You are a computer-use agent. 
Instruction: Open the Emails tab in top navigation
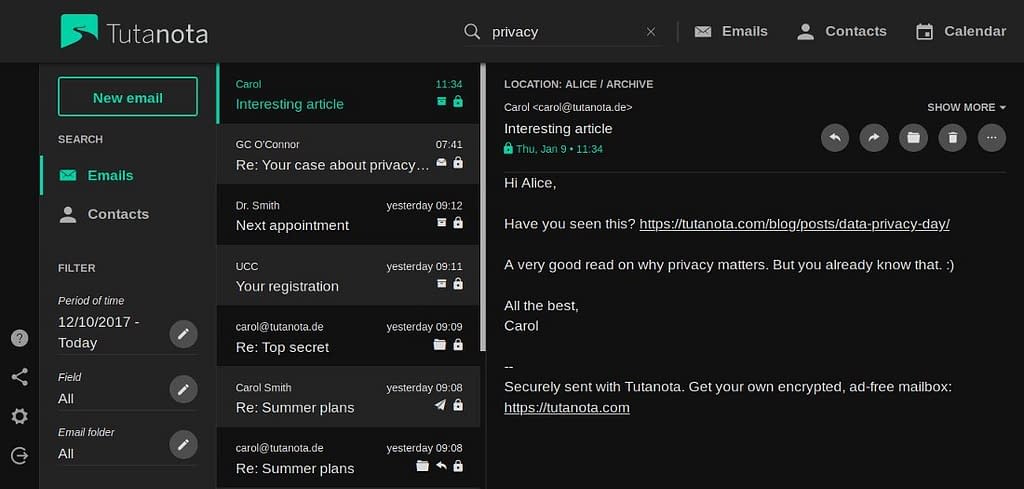click(731, 31)
